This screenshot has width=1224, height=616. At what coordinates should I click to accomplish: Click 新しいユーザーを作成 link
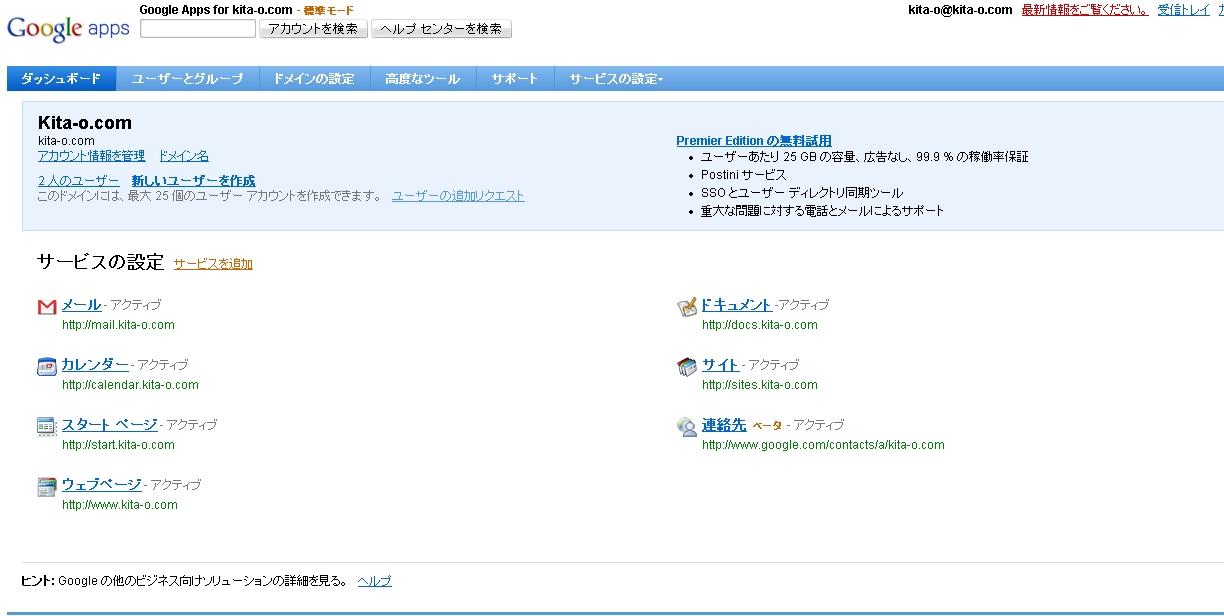pyautogui.click(x=193, y=181)
